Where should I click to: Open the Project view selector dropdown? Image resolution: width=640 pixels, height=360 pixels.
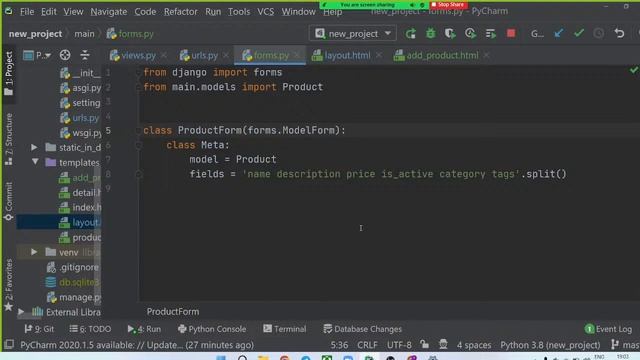point(37,55)
